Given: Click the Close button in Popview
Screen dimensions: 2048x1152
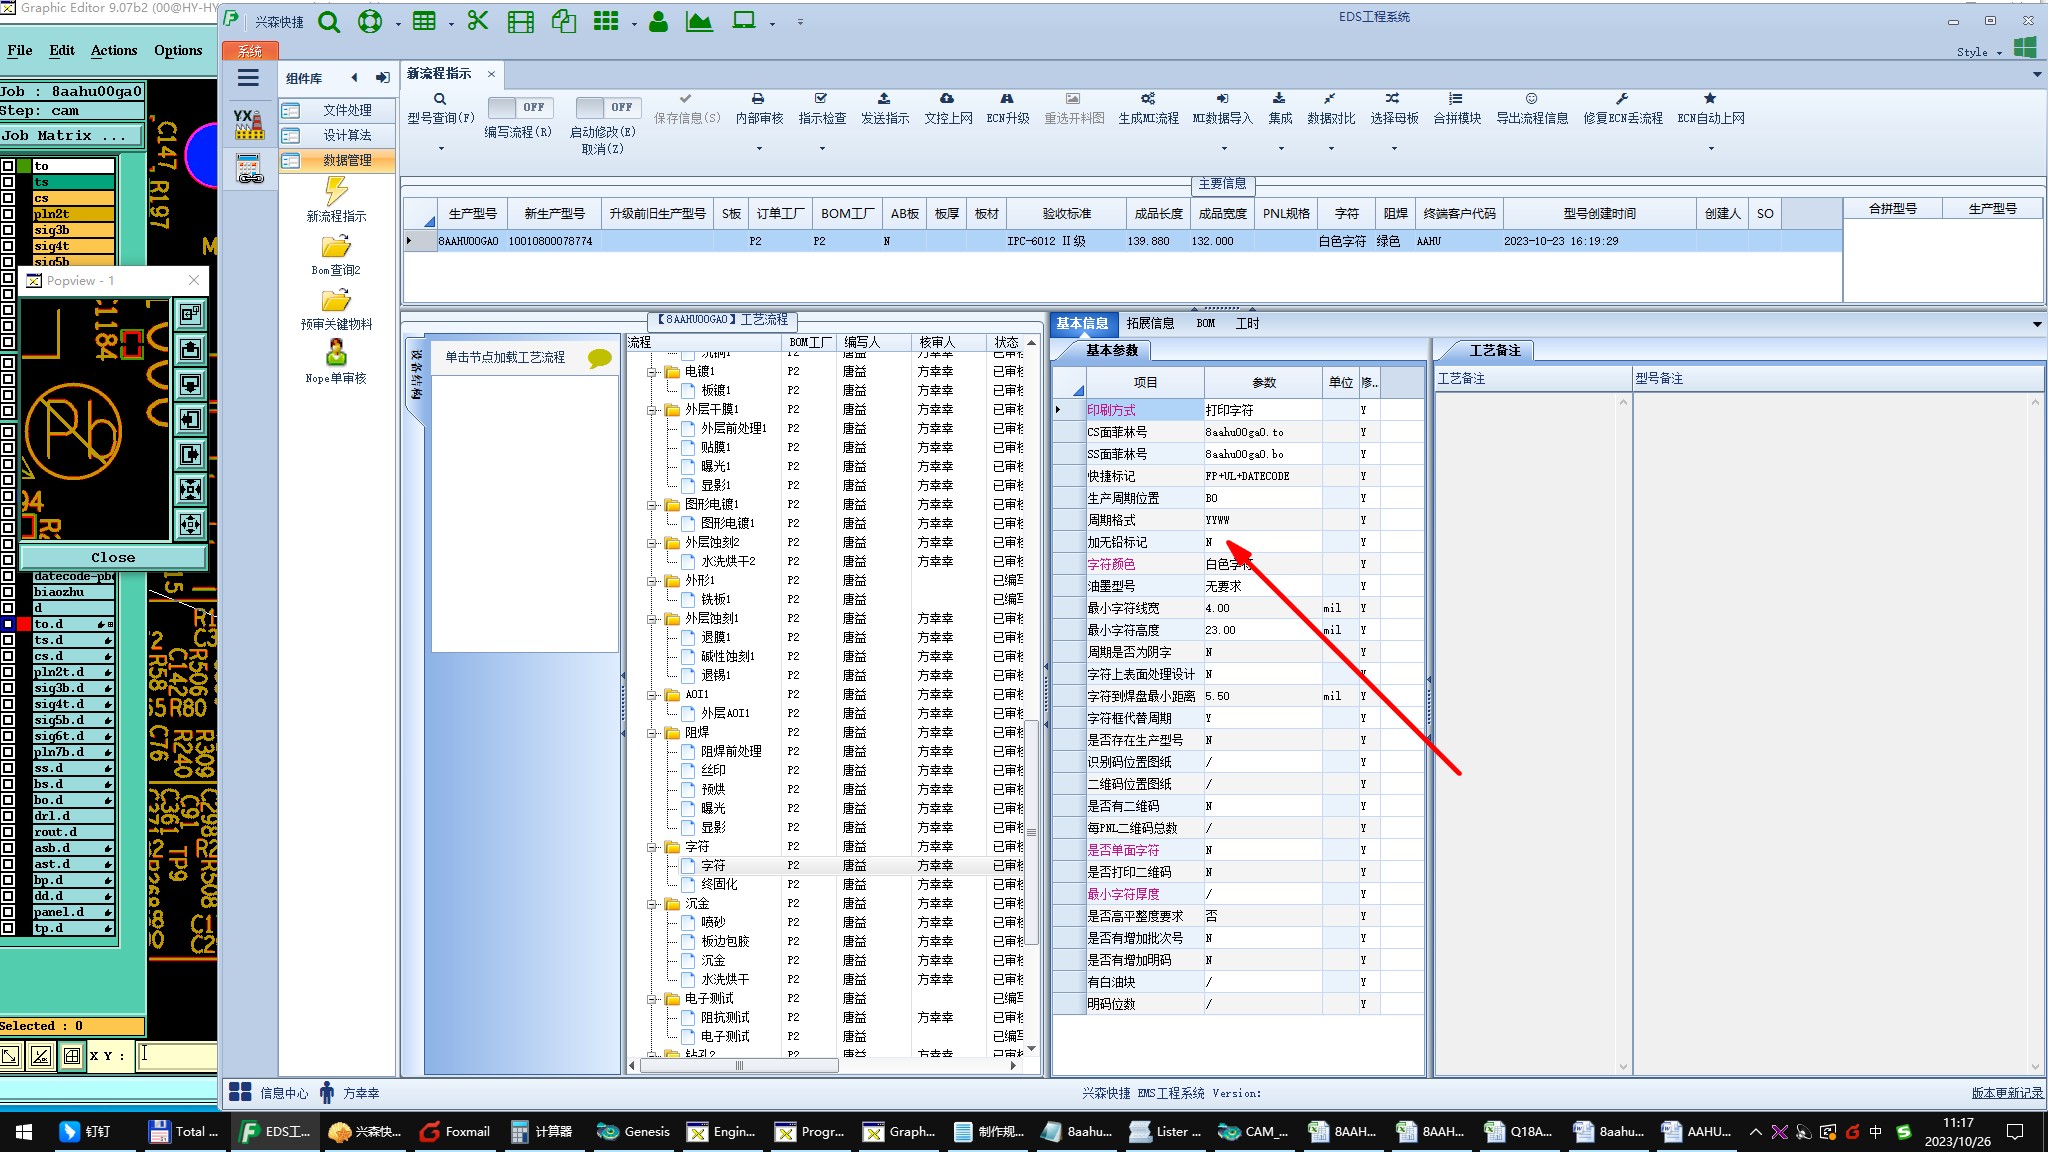Looking at the screenshot, I should pyautogui.click(x=113, y=557).
